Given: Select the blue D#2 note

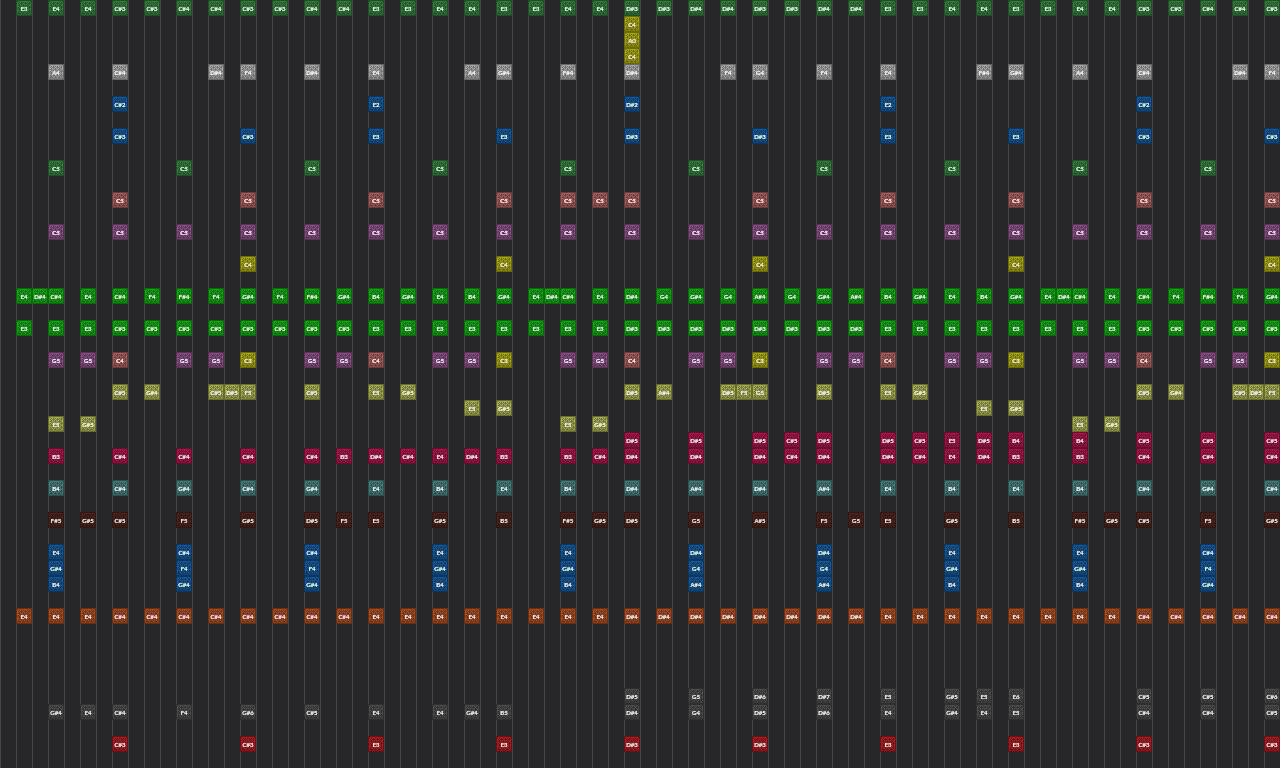Looking at the screenshot, I should [x=632, y=104].
